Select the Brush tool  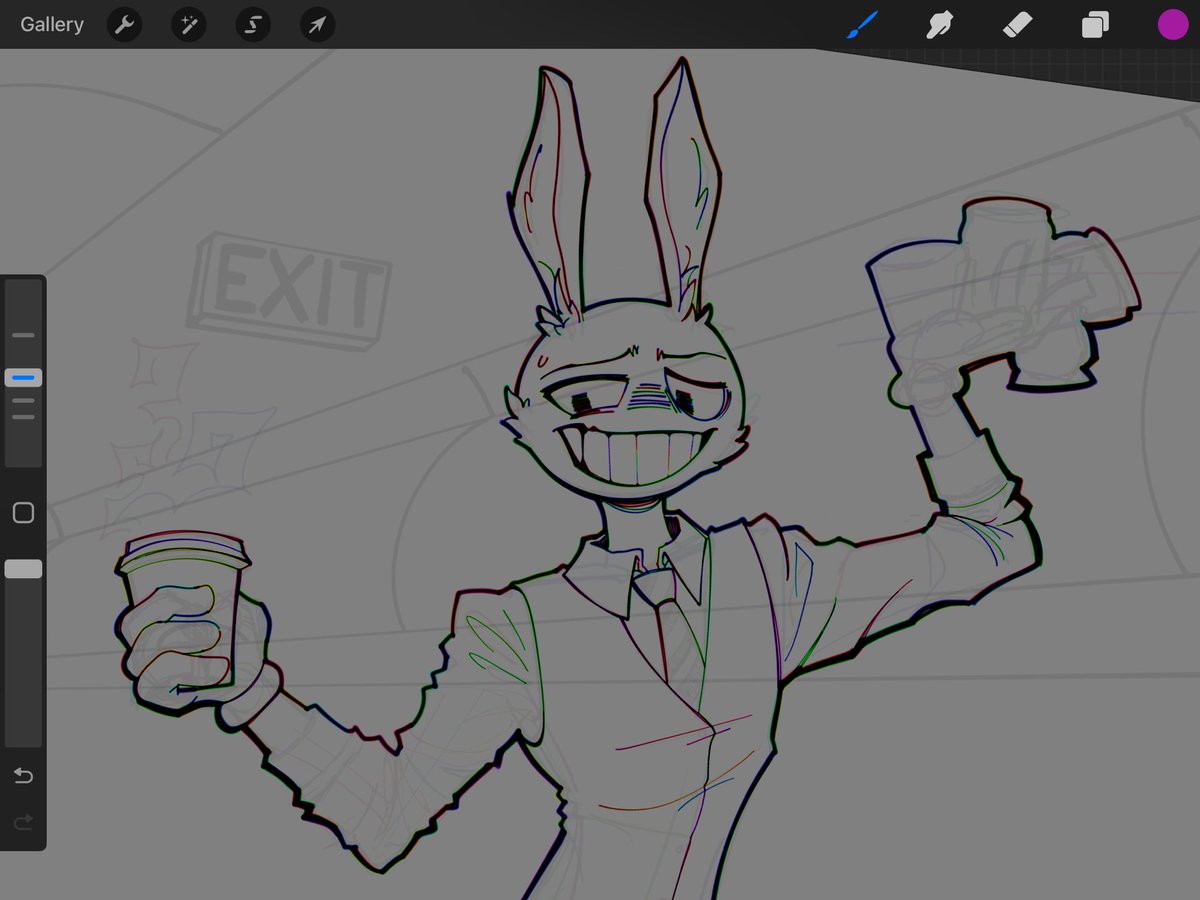click(x=861, y=25)
